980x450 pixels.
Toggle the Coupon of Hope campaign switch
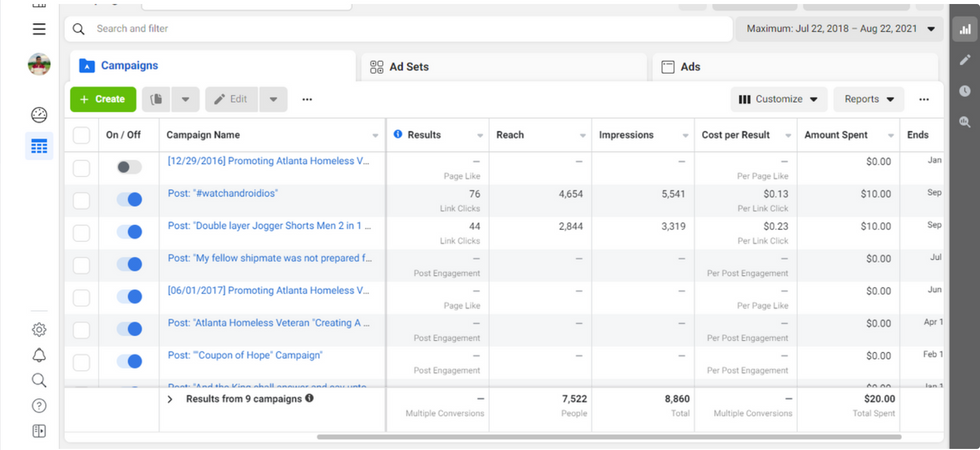[129, 361]
